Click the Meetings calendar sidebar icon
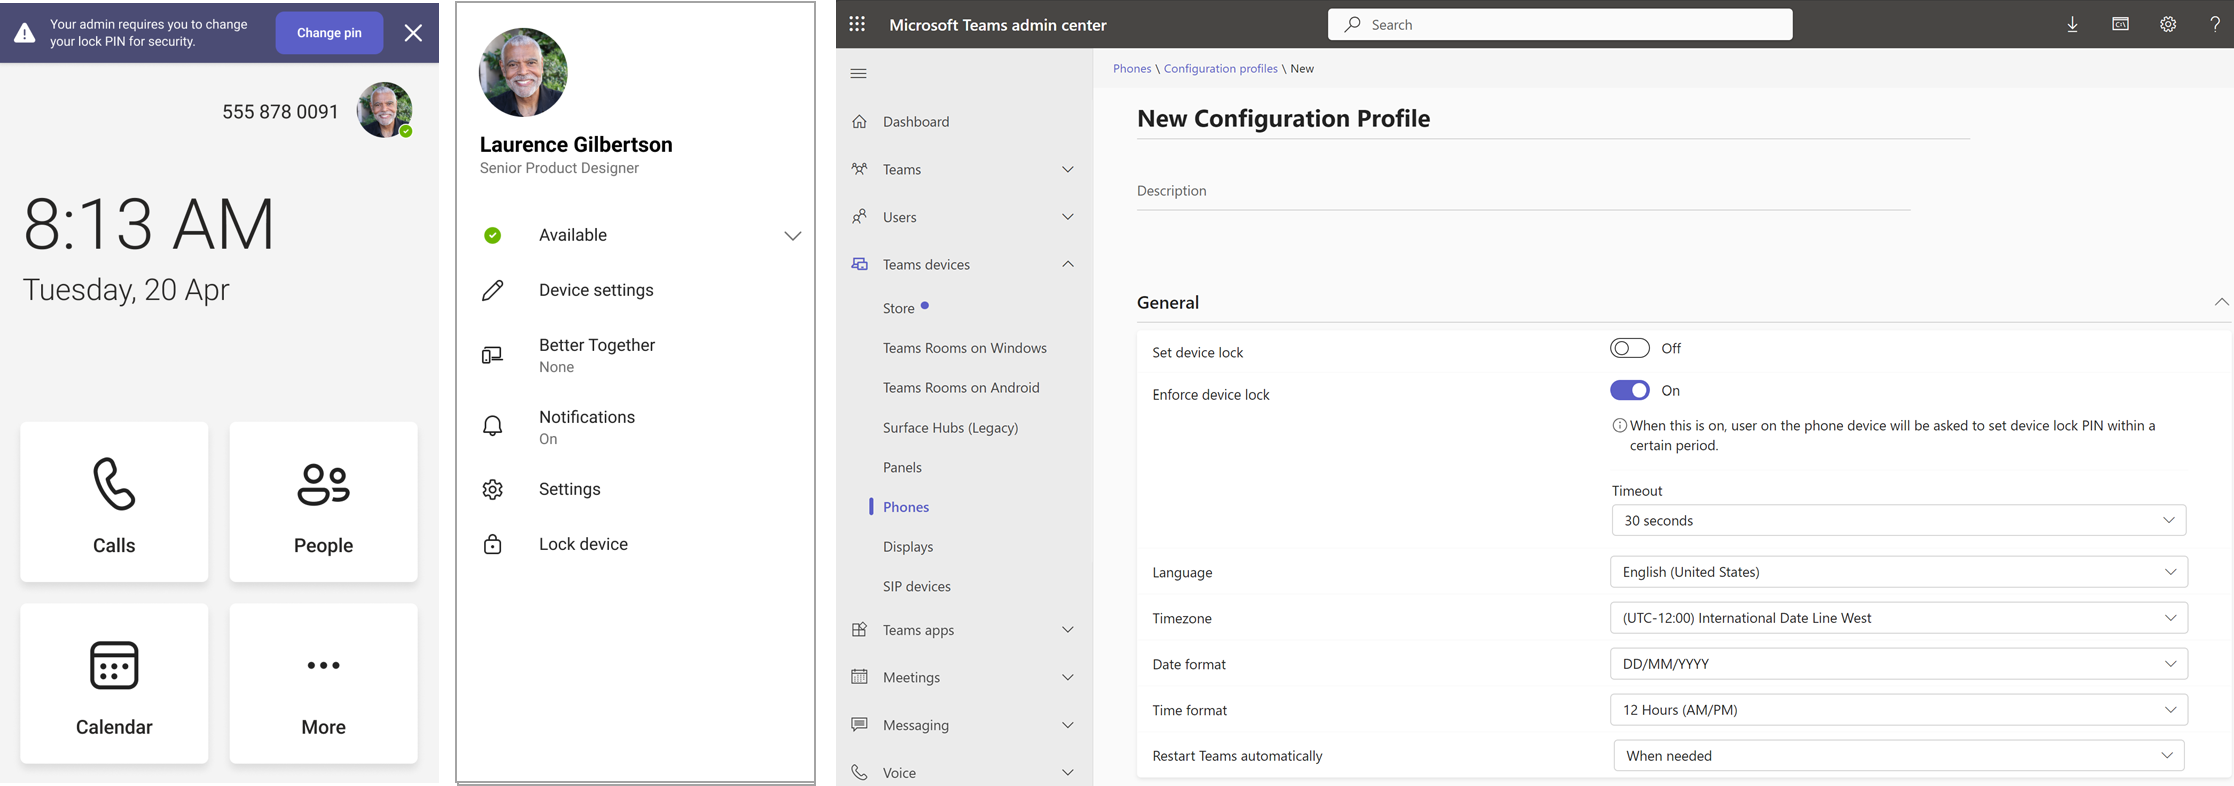The height and width of the screenshot is (786, 2234). 859,676
